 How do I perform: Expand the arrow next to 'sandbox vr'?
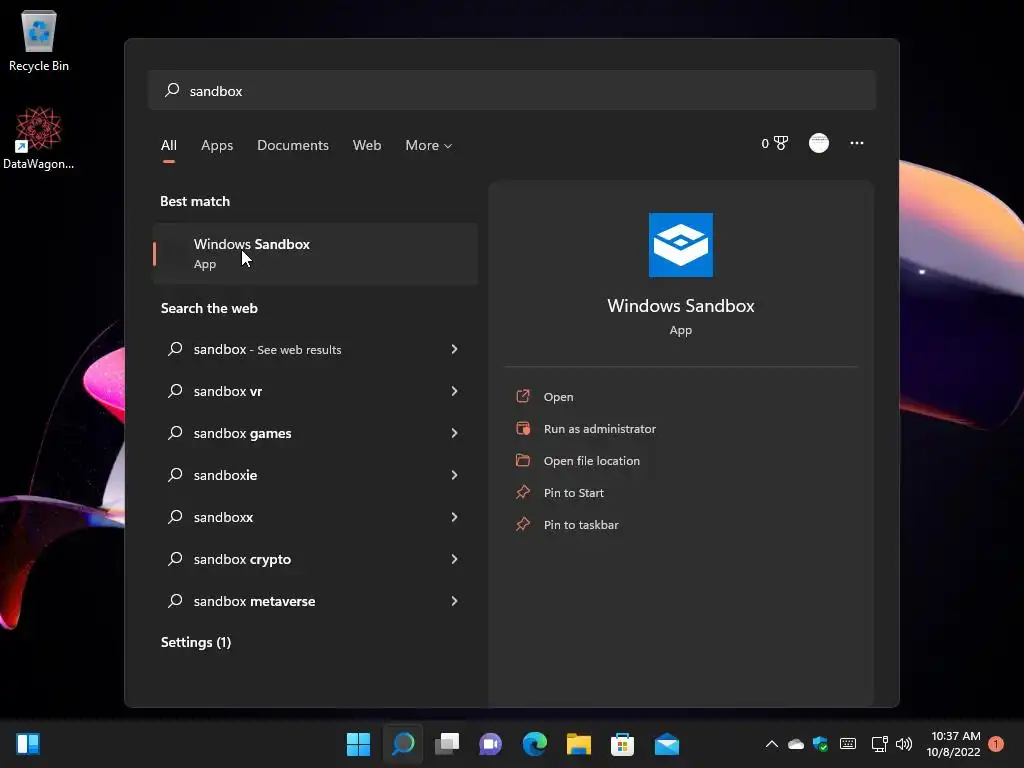(x=455, y=391)
